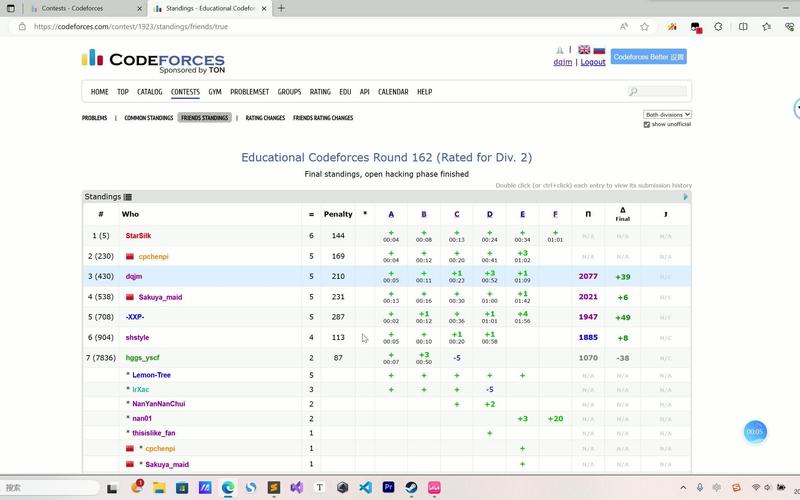The image size is (800, 500).
Task: Click the Codeforces logo
Action: click(x=153, y=61)
